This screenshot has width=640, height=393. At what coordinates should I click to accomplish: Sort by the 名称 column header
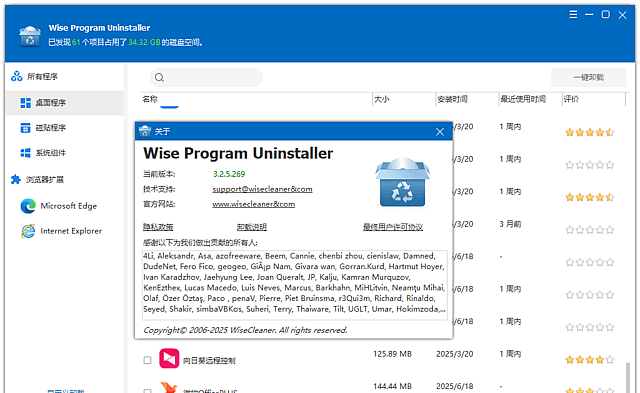(150, 99)
